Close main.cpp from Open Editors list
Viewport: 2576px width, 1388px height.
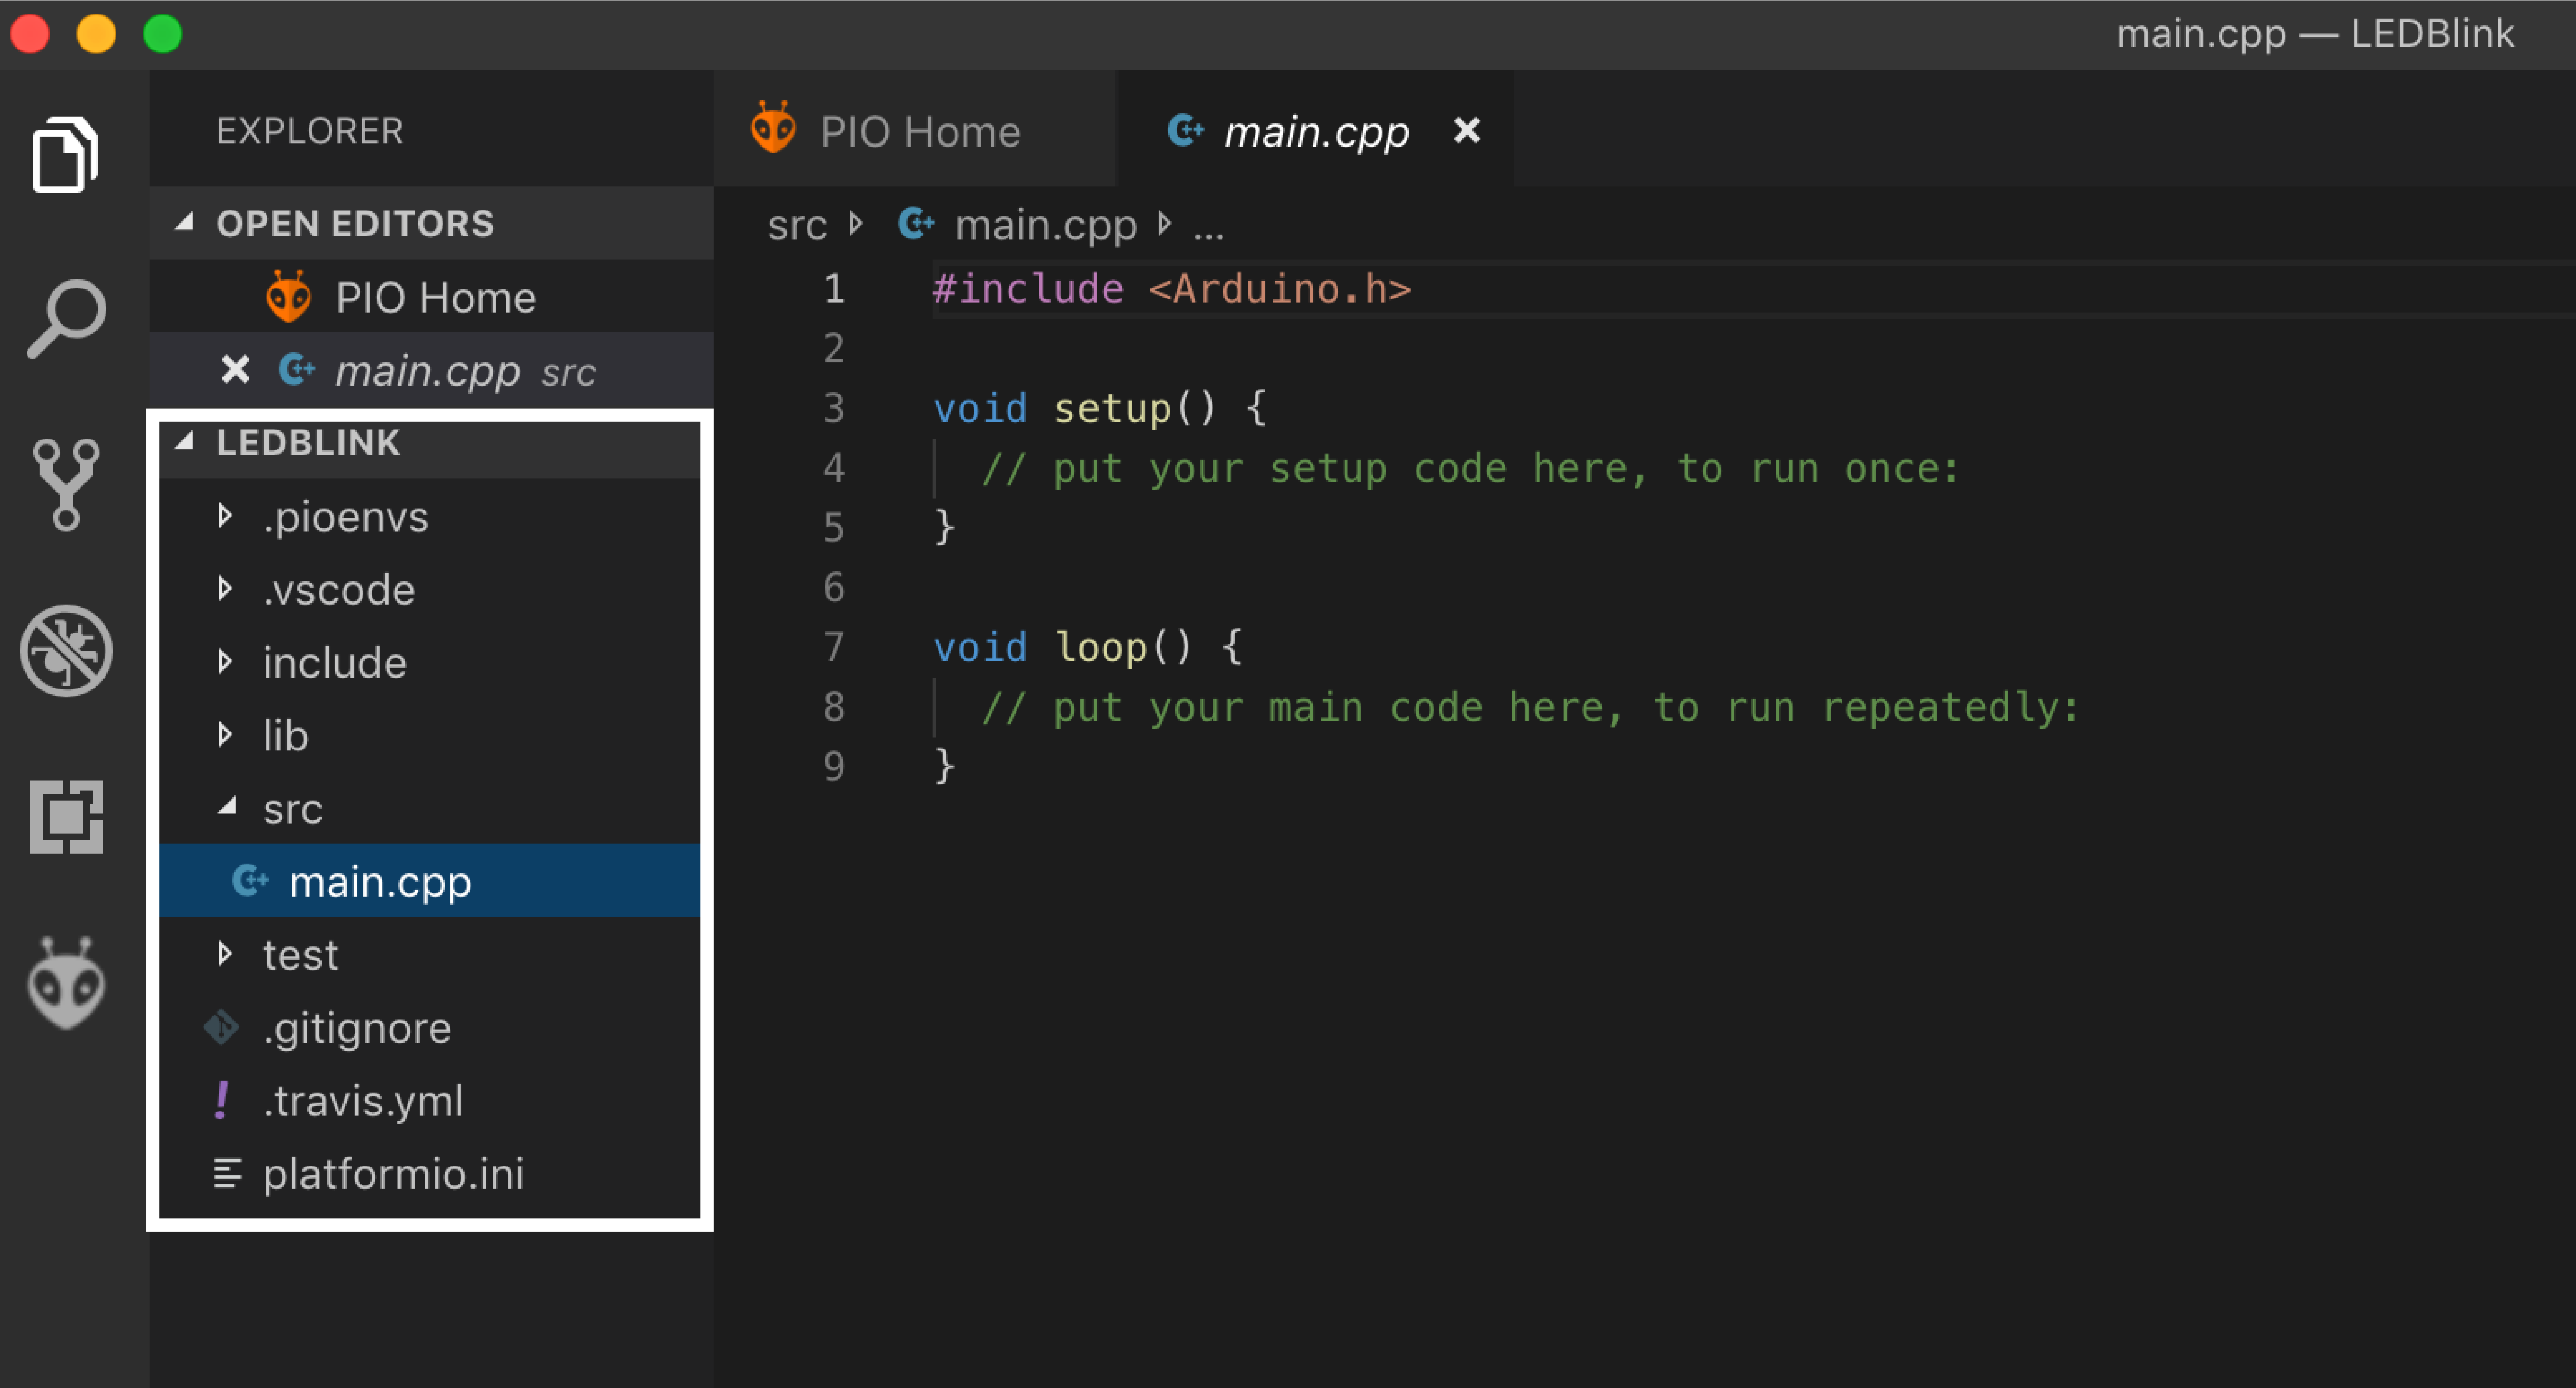click(x=235, y=370)
